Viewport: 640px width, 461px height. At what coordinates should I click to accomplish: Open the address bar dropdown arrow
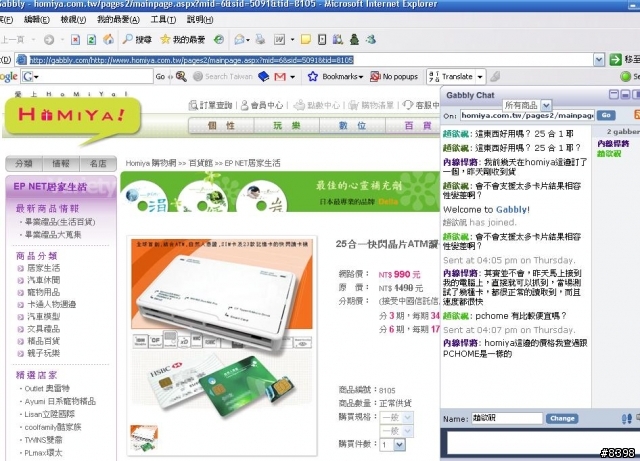599,60
